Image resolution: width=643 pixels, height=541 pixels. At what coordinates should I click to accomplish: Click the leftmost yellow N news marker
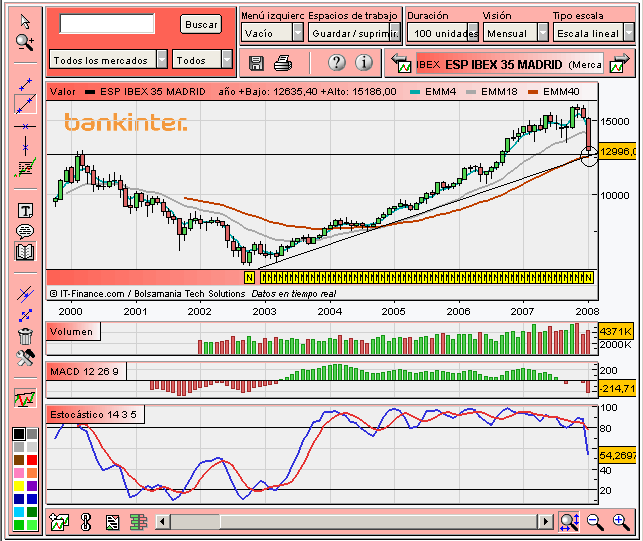click(x=249, y=278)
